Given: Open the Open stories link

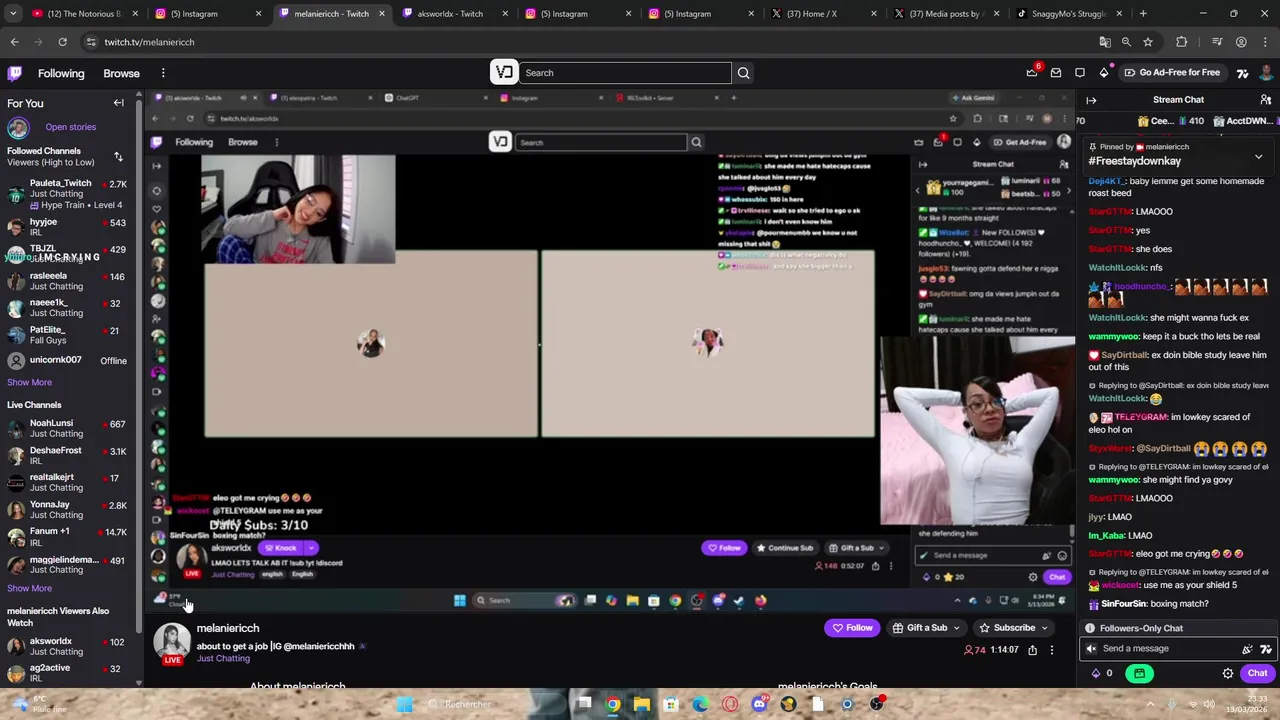Looking at the screenshot, I should point(70,127).
